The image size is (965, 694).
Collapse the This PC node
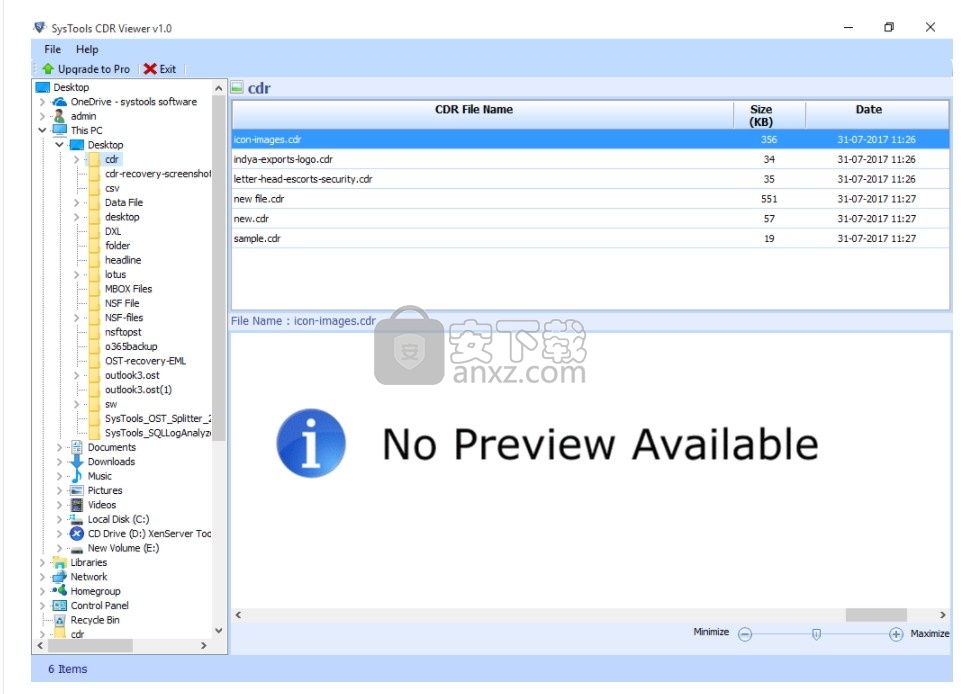point(42,130)
